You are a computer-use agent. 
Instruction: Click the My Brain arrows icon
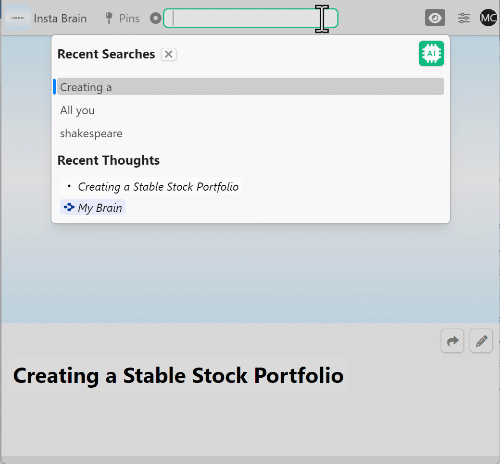(x=69, y=207)
